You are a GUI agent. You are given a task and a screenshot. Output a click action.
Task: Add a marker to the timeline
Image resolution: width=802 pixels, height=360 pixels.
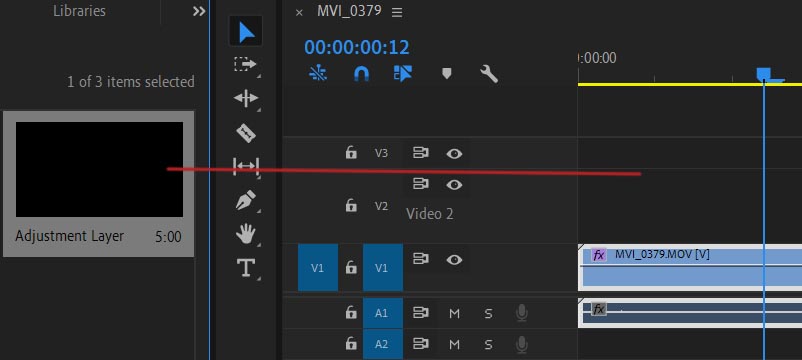447,74
